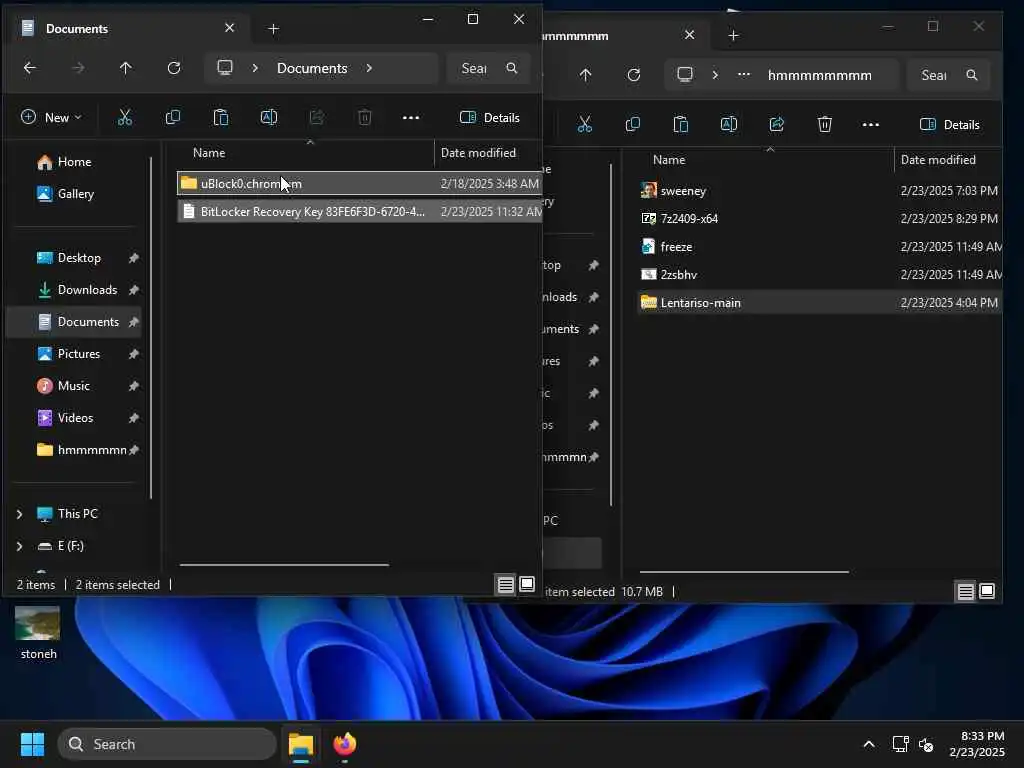Screen dimensions: 1024x768
Task: Click chevron after Documents in address bar
Action: click(369, 68)
